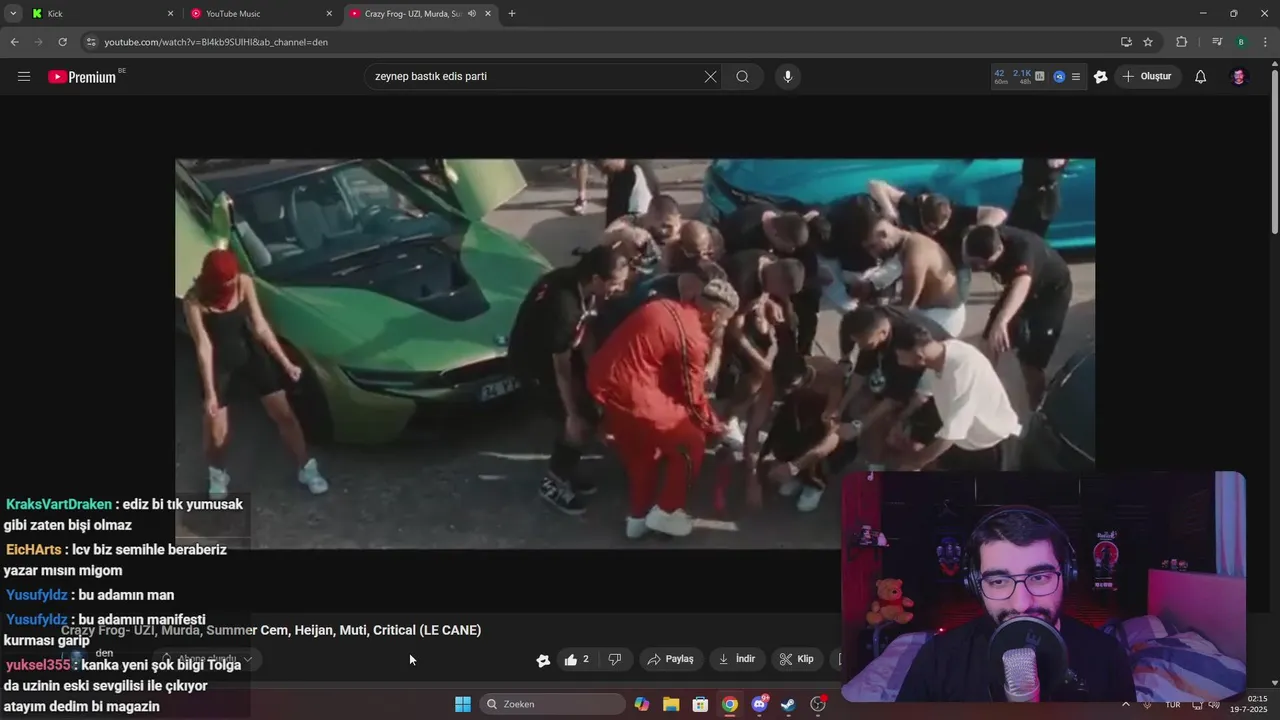Close the Kick tab
The image size is (1280, 720).
(170, 14)
